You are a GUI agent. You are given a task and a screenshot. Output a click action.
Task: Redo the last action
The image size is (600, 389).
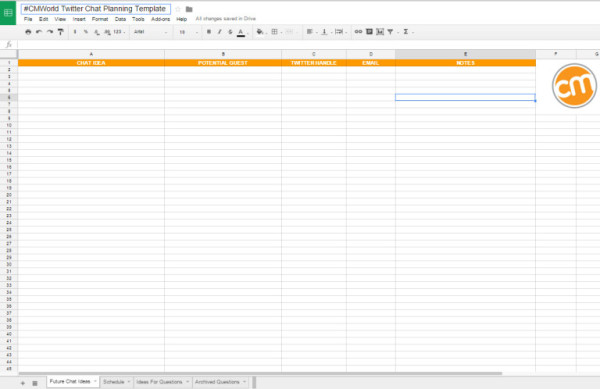[49, 32]
